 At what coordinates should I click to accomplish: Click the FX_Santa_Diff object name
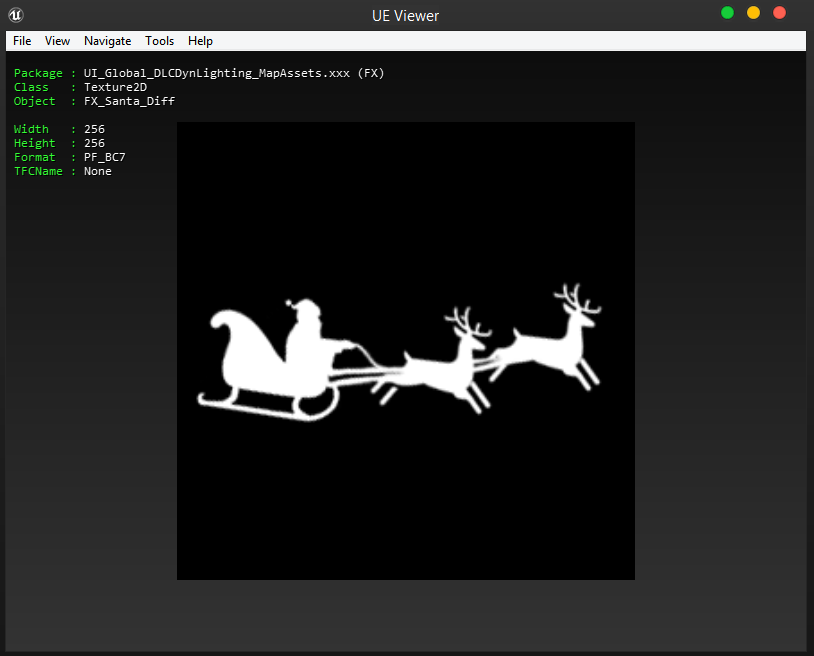129,101
